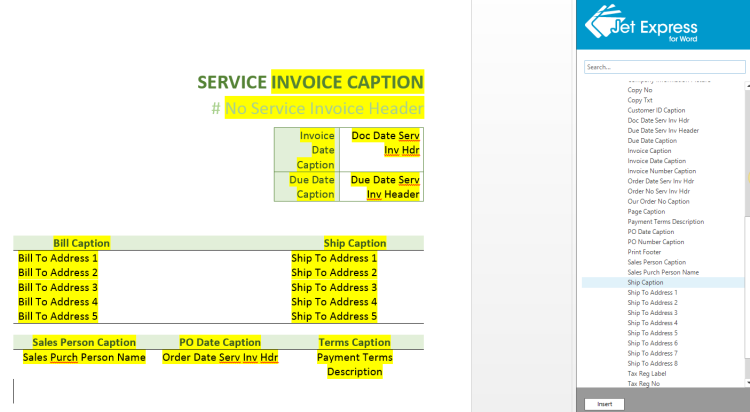Select Tax Reg No field

(x=643, y=384)
